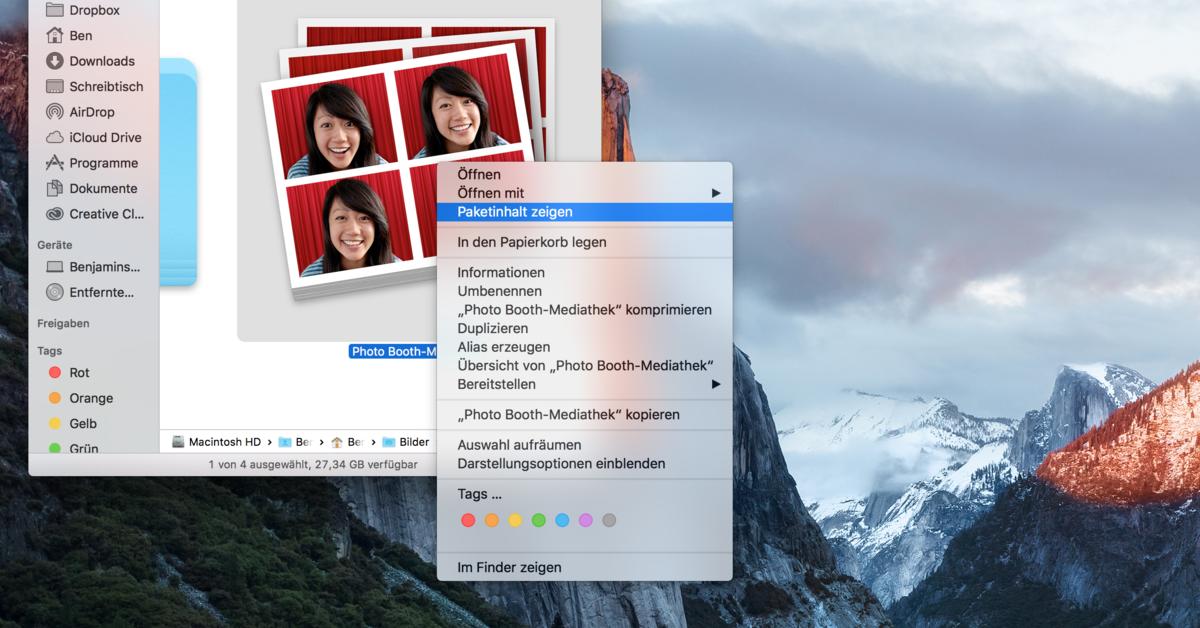Click the Bilder folder icon in path bar
Image resolution: width=1200 pixels, height=628 pixels.
389,441
